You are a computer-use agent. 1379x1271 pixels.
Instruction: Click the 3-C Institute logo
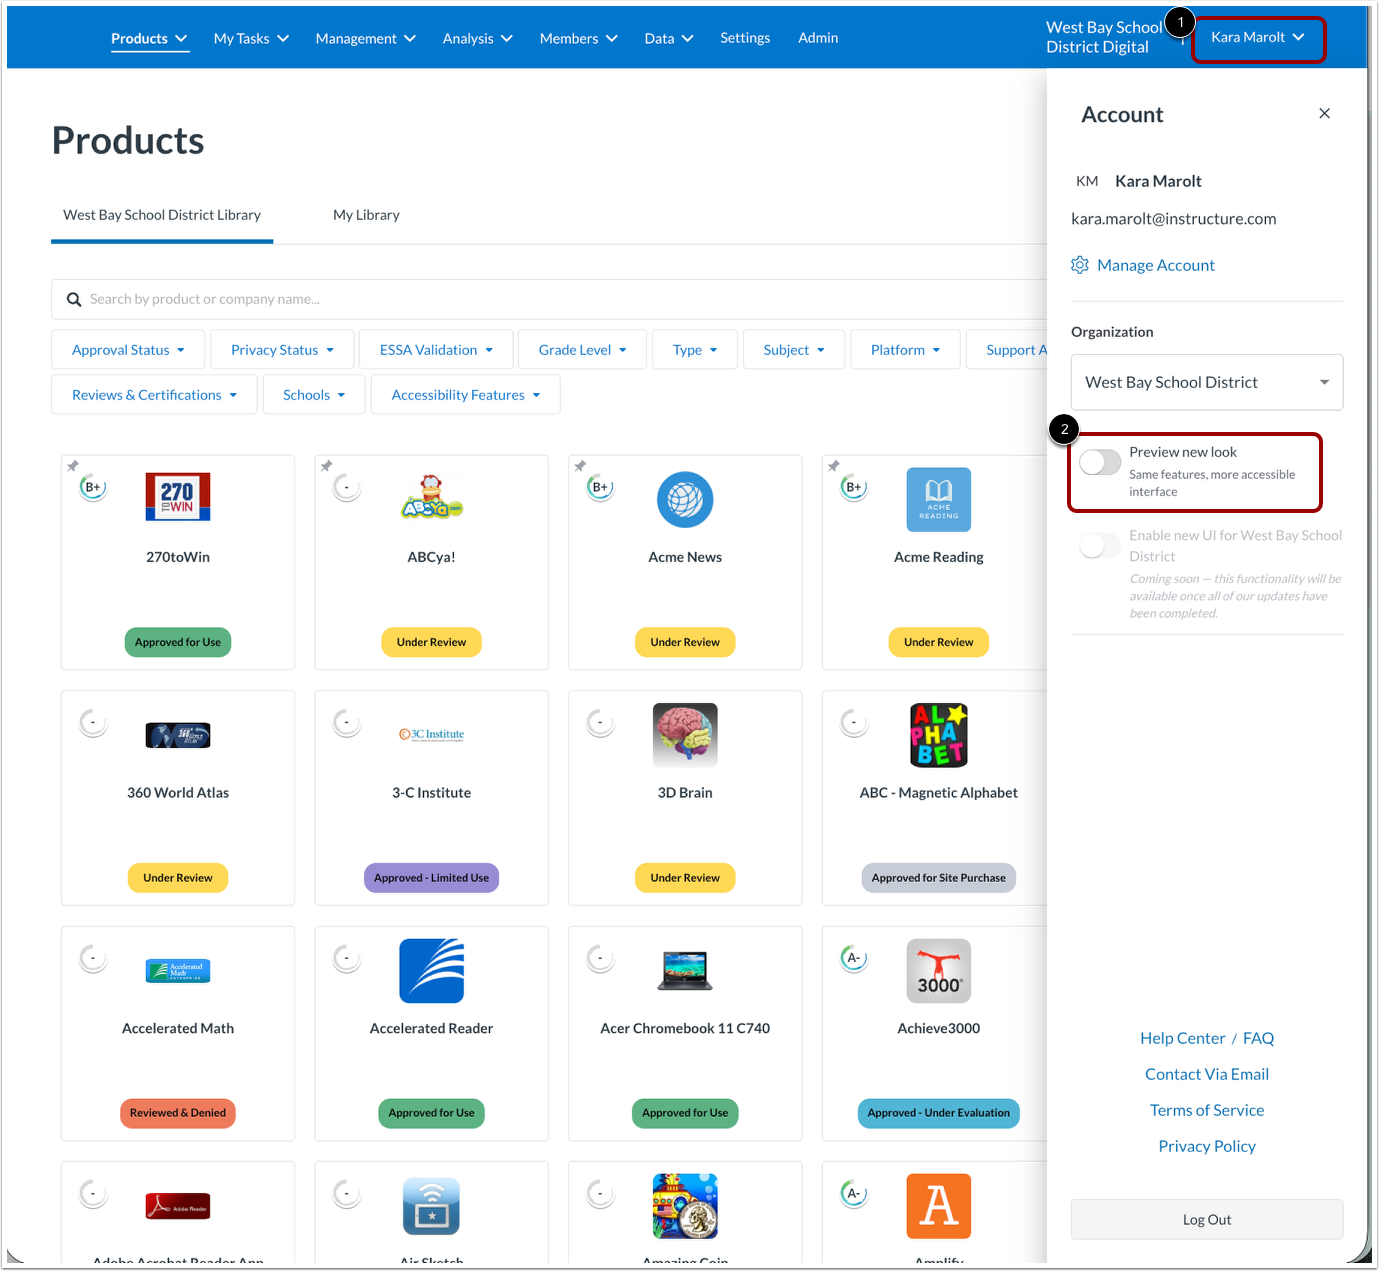tap(431, 734)
